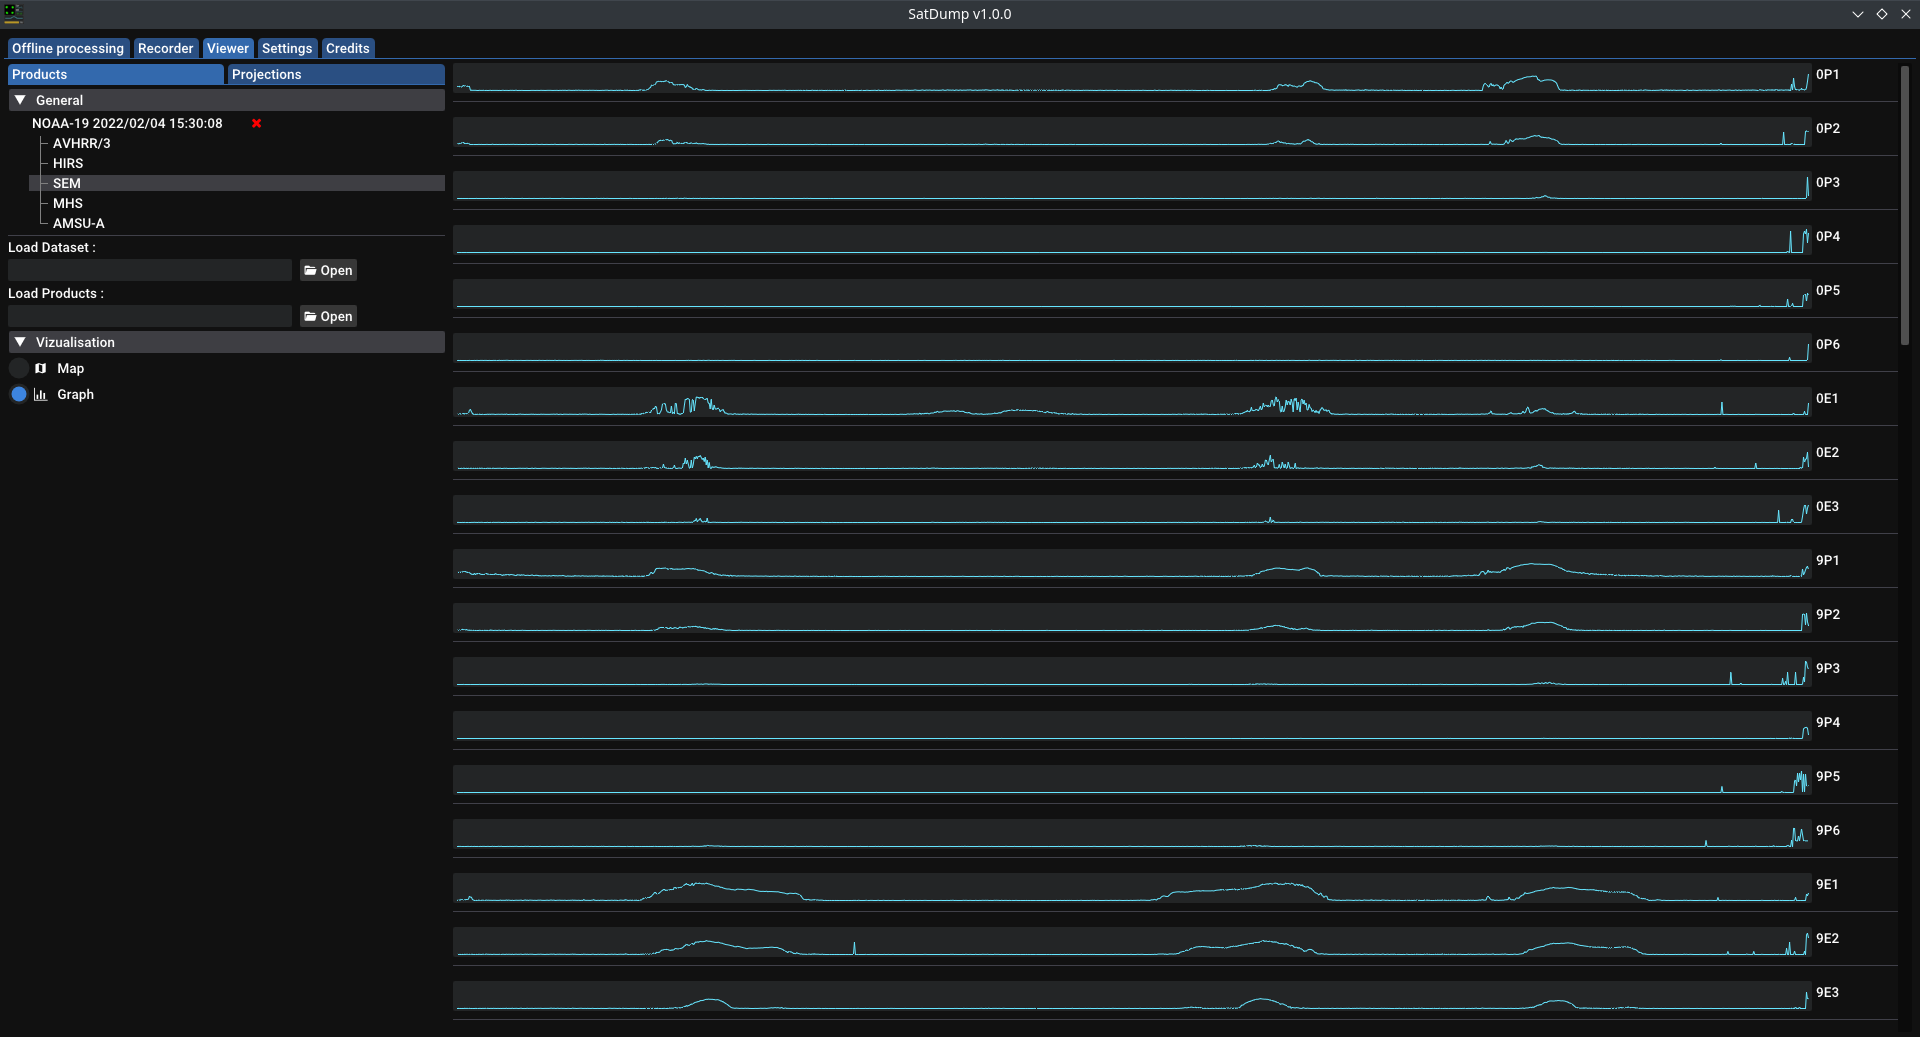Click the 0E1 channel graph
1920x1037 pixels.
tap(1132, 403)
